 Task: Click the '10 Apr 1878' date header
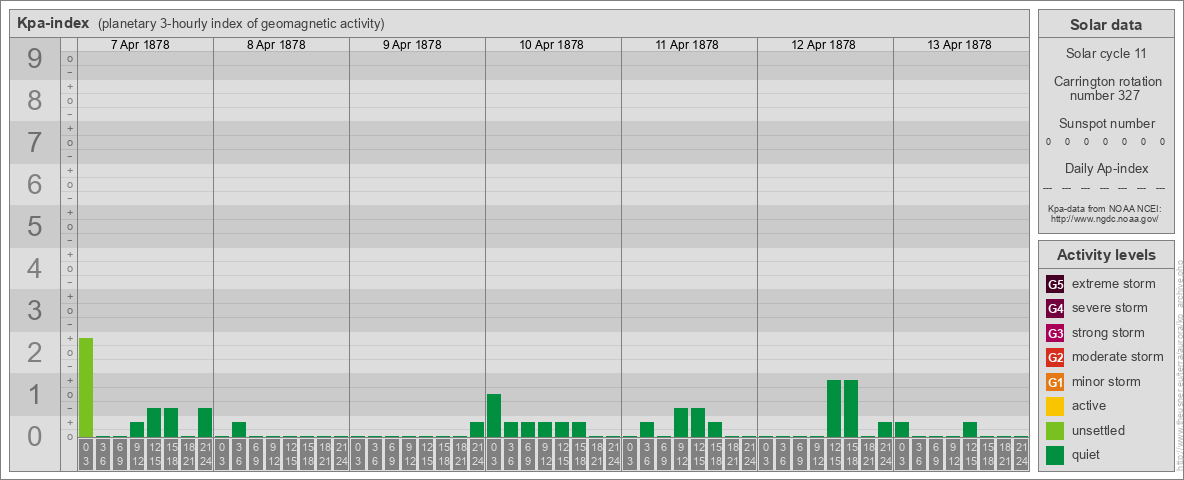(x=552, y=45)
